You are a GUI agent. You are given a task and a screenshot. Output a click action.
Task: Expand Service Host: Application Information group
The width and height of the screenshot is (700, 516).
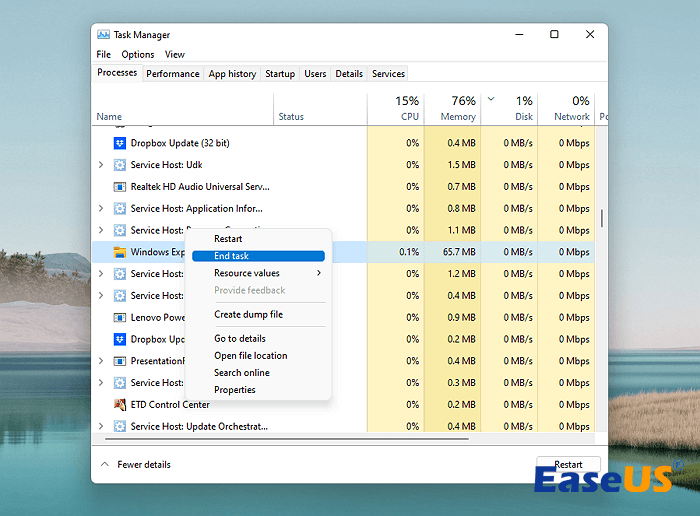tap(101, 208)
